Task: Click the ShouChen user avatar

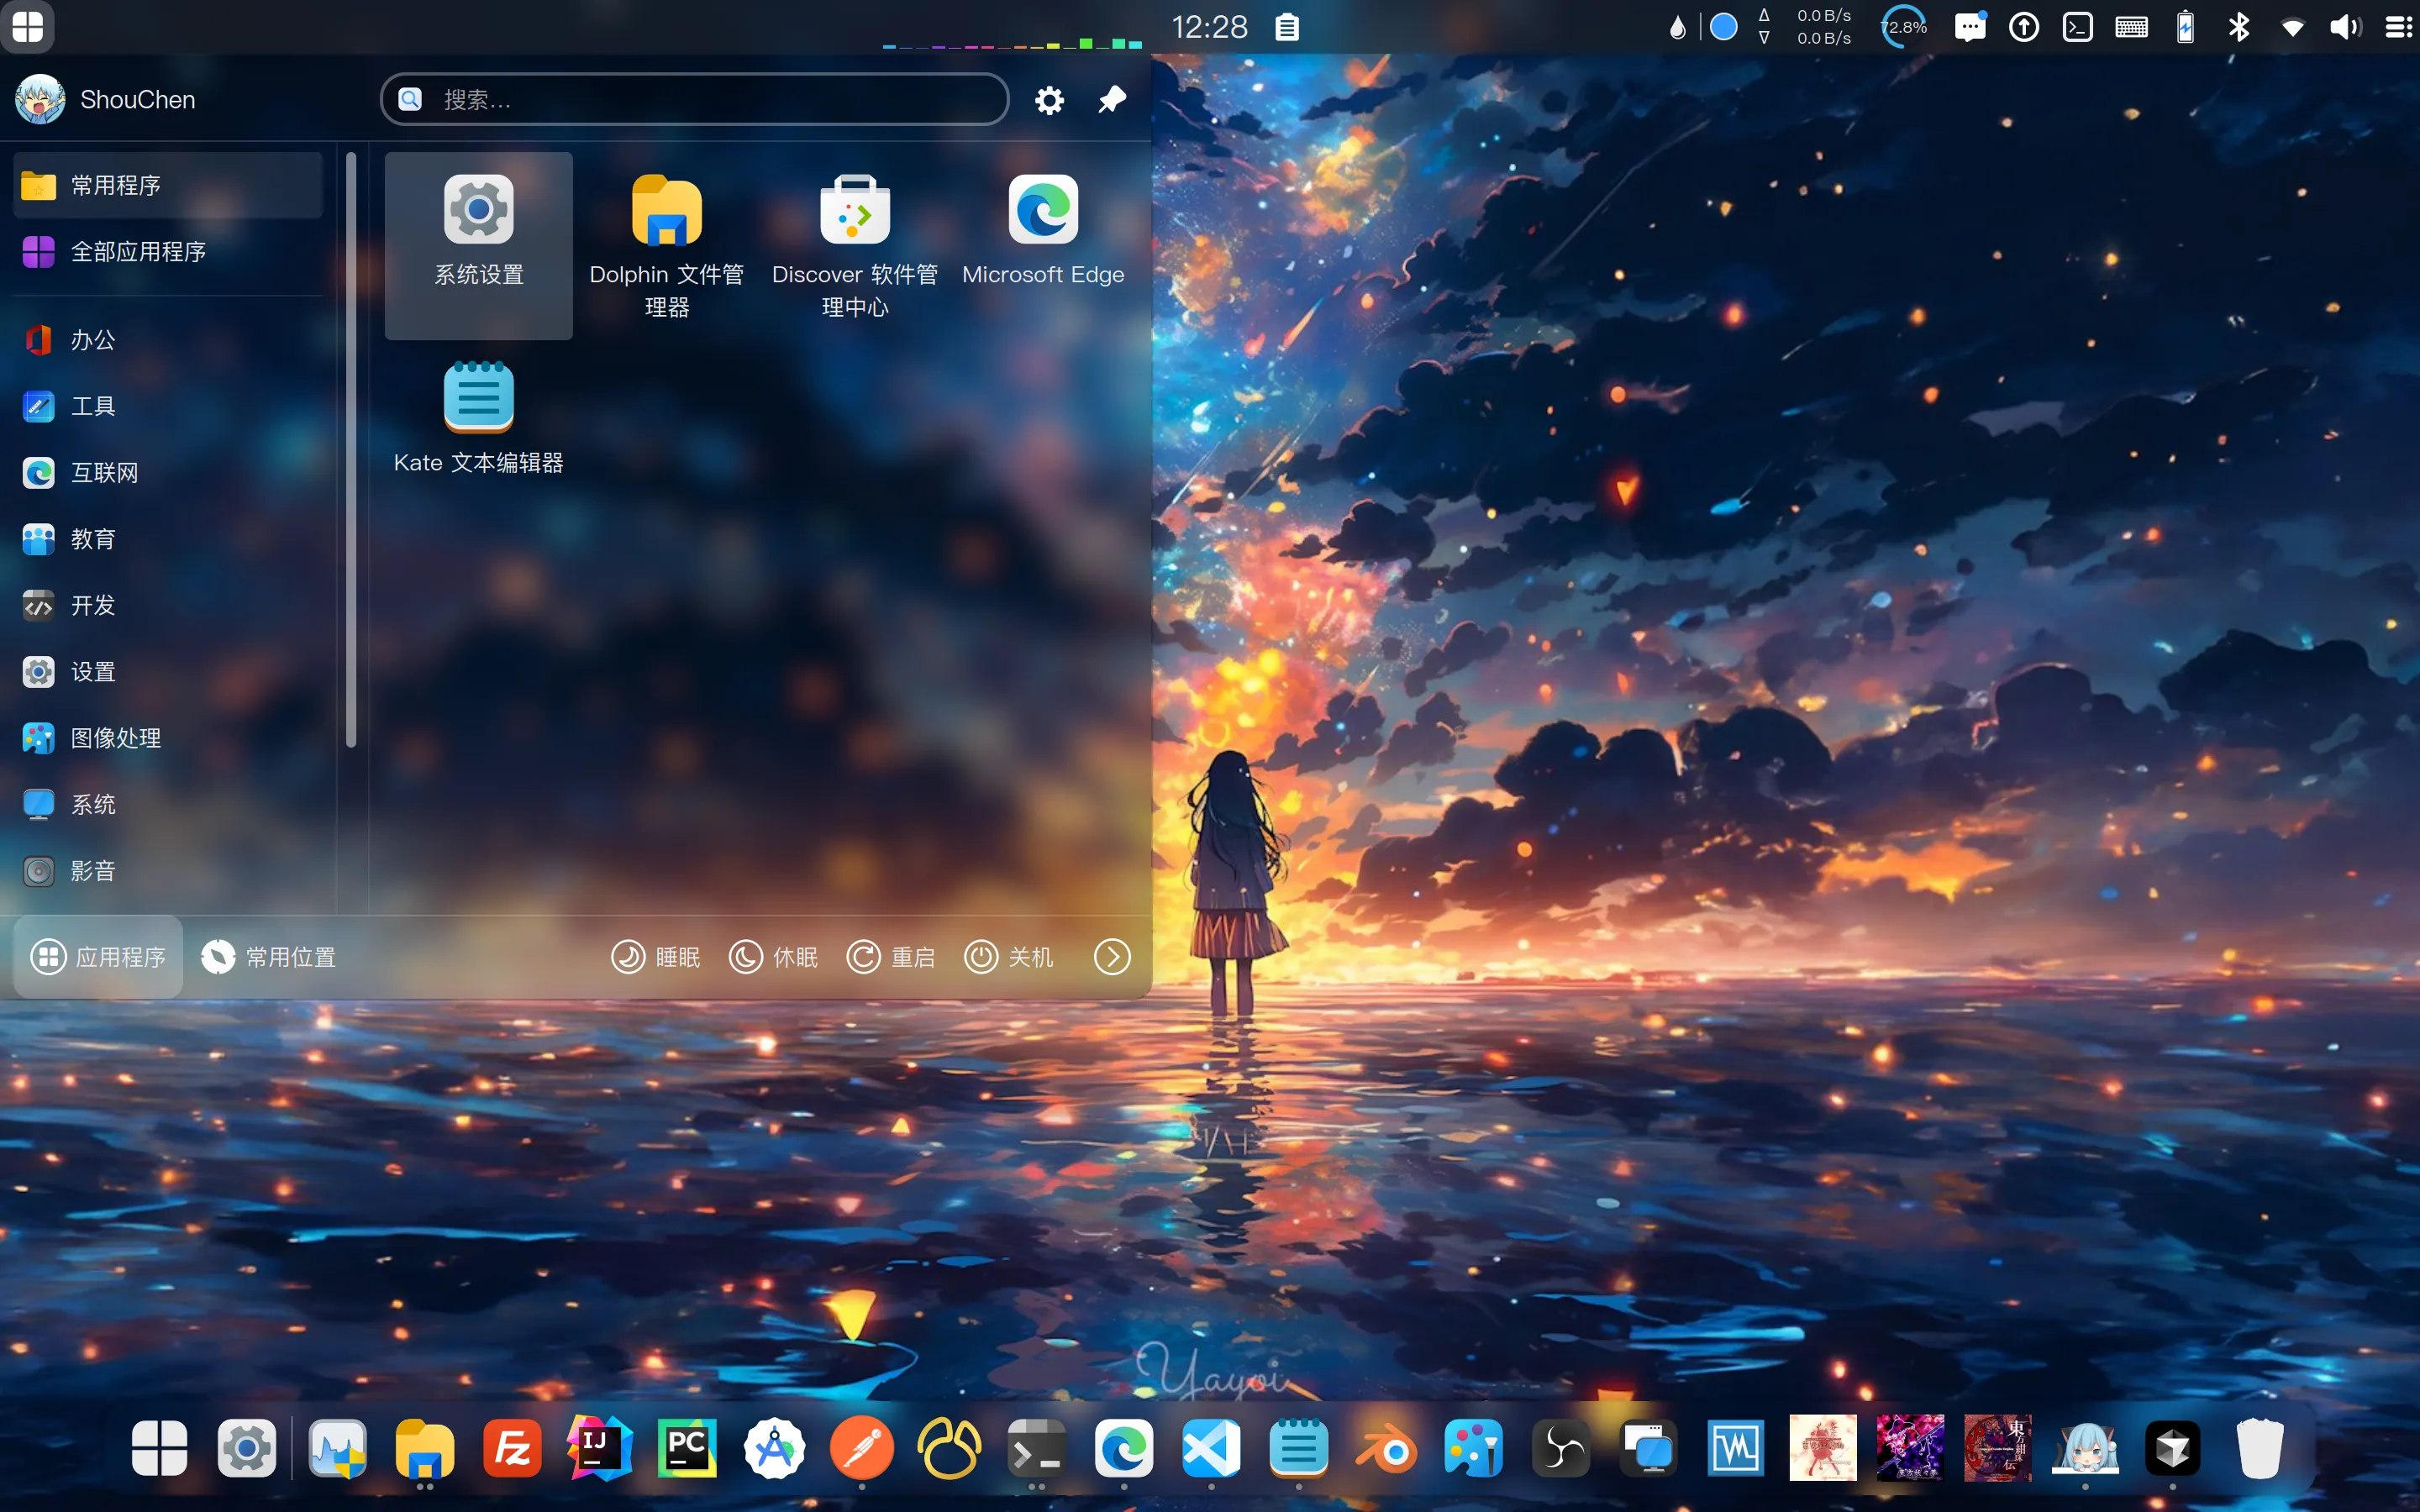Action: click(40, 99)
